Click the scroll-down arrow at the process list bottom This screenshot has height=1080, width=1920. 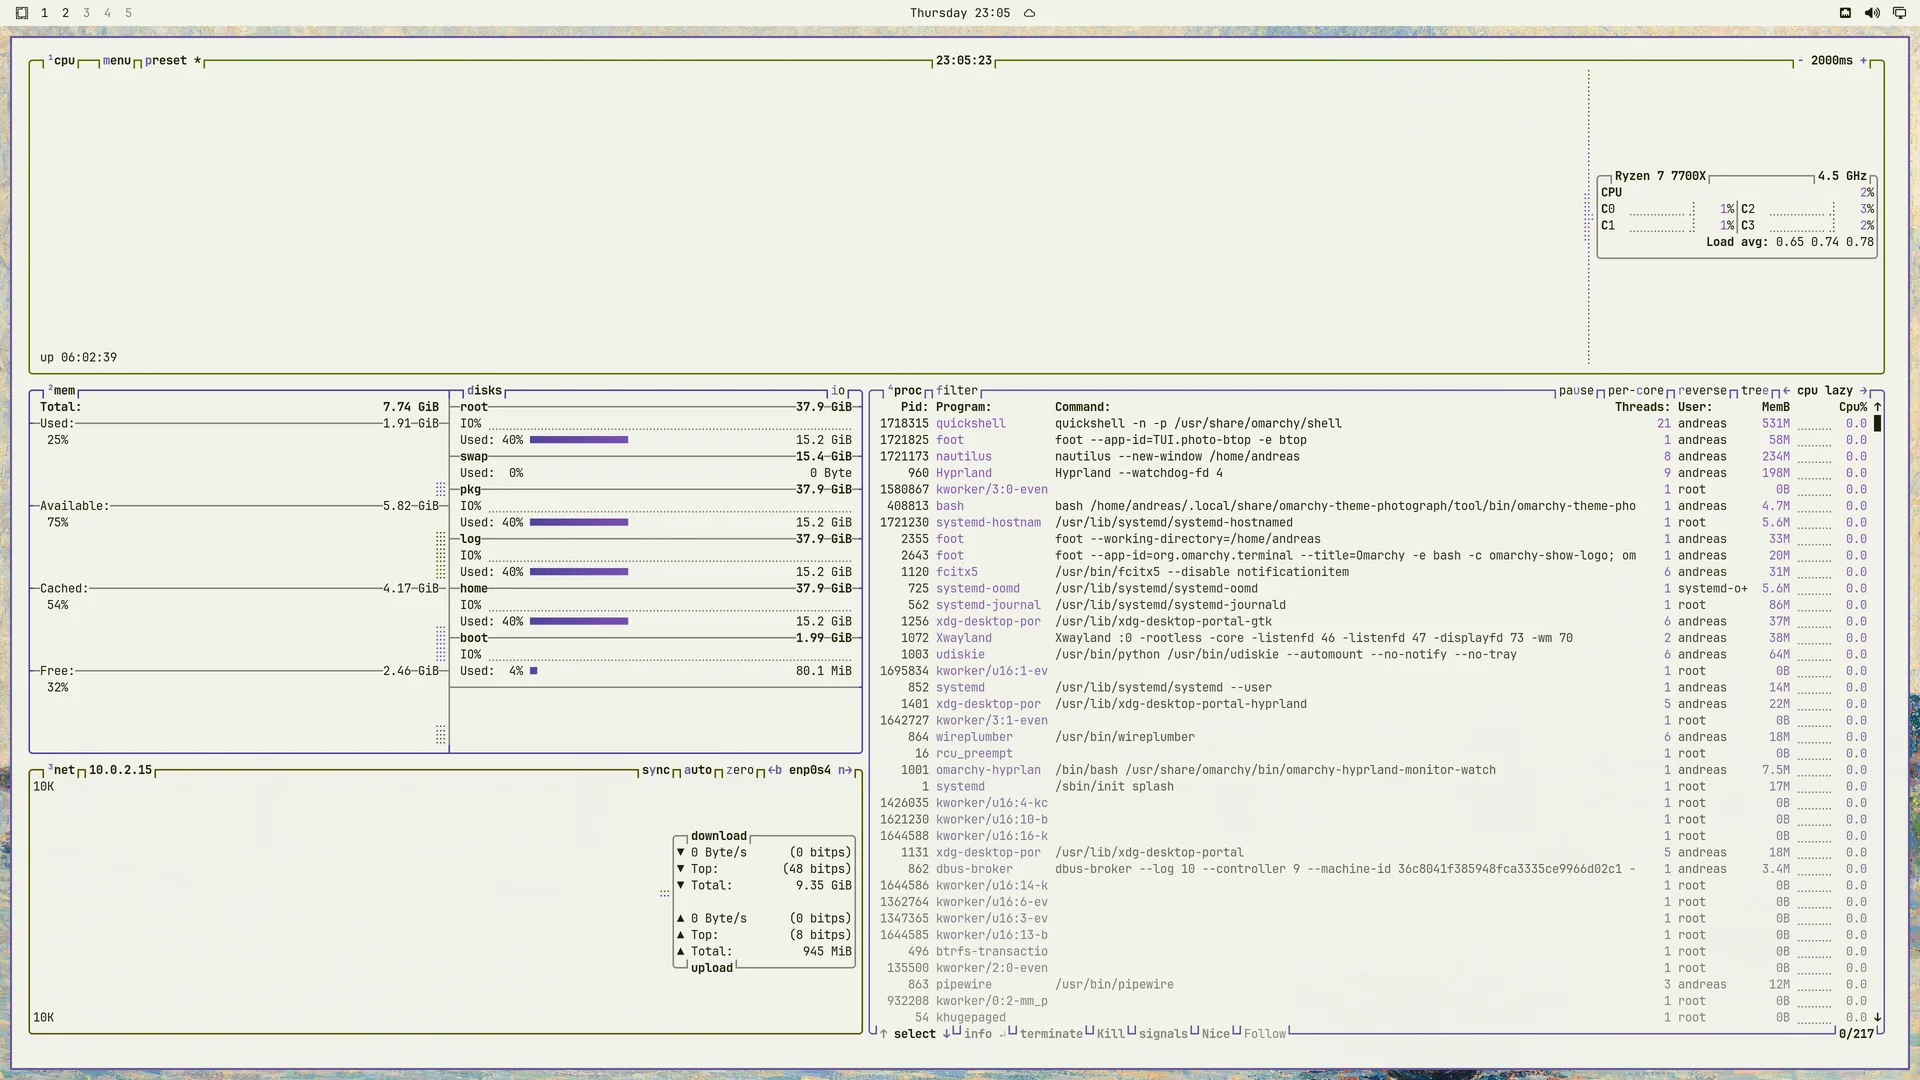pyautogui.click(x=1878, y=1017)
